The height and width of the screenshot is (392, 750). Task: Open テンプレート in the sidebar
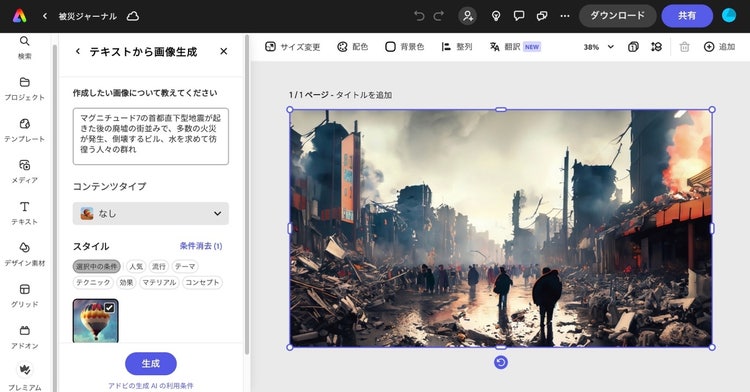tap(24, 130)
